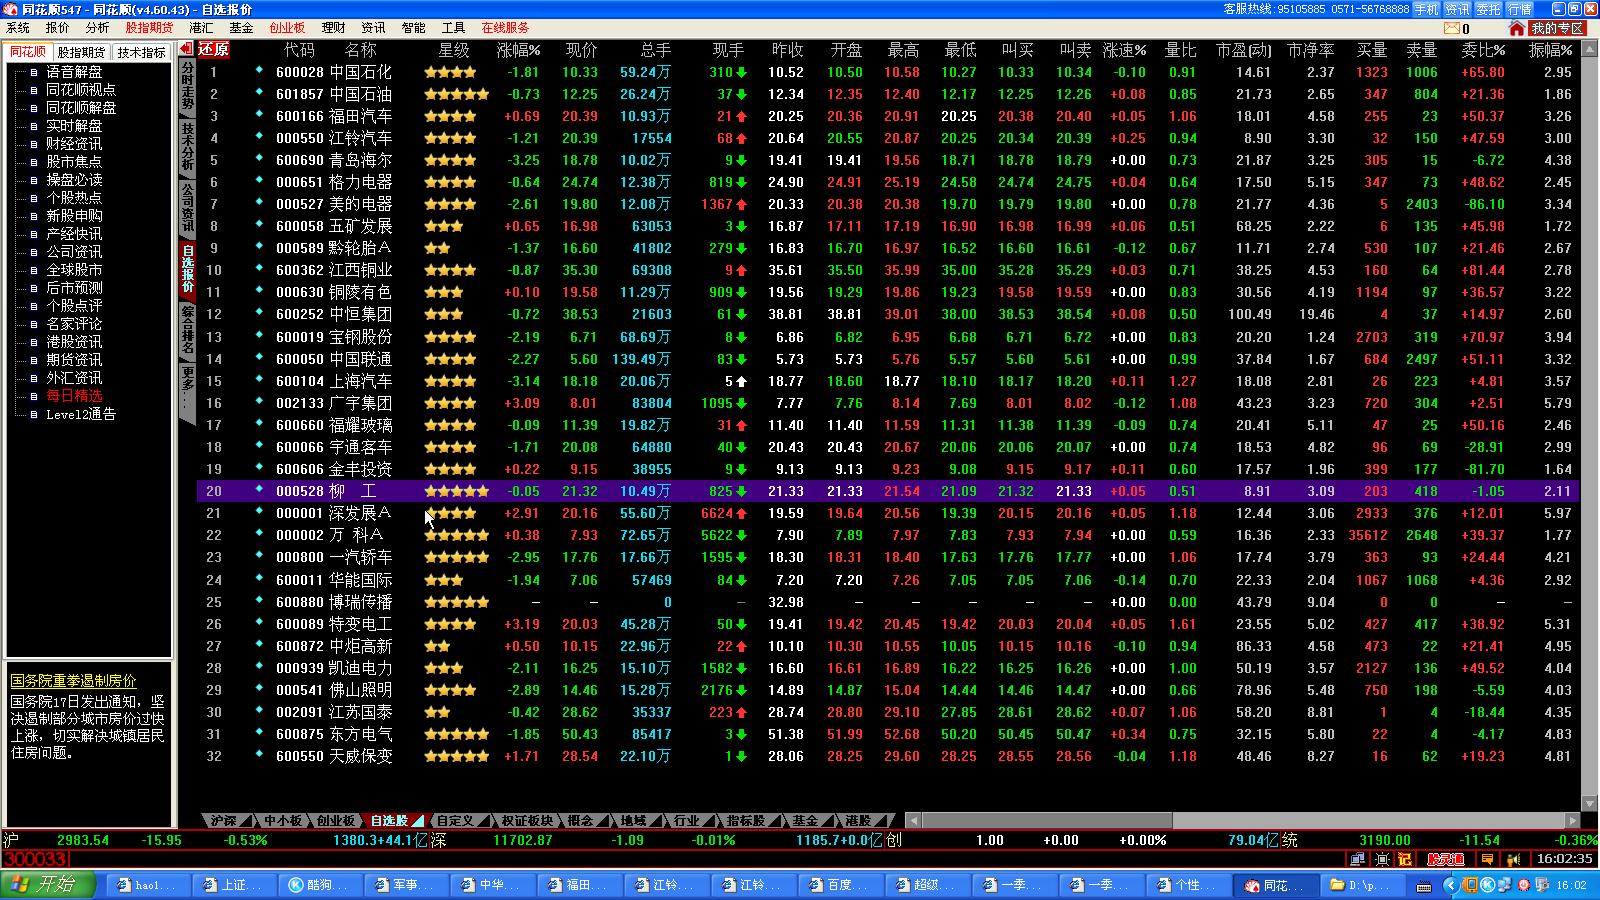Open the red home icon for 我的专区

1517,29
